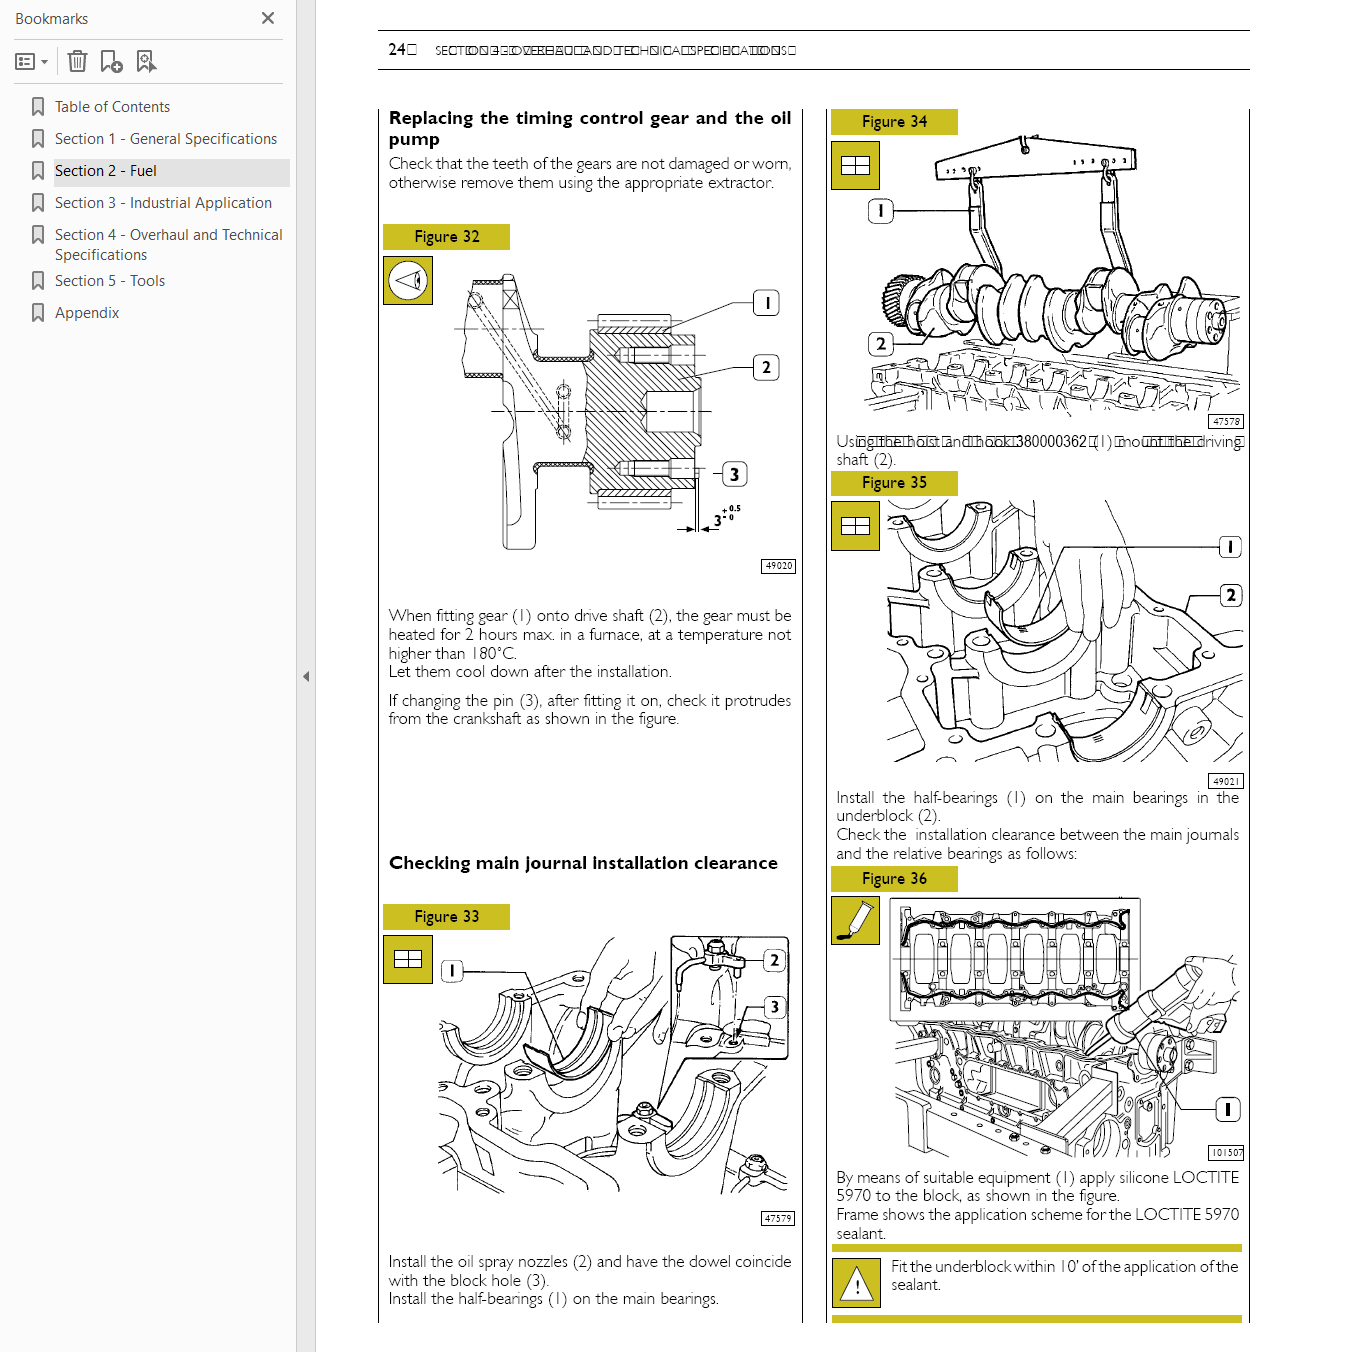Image resolution: width=1359 pixels, height=1352 pixels.
Task: Jump to Section 3 - Industrial Application
Action: coord(163,203)
